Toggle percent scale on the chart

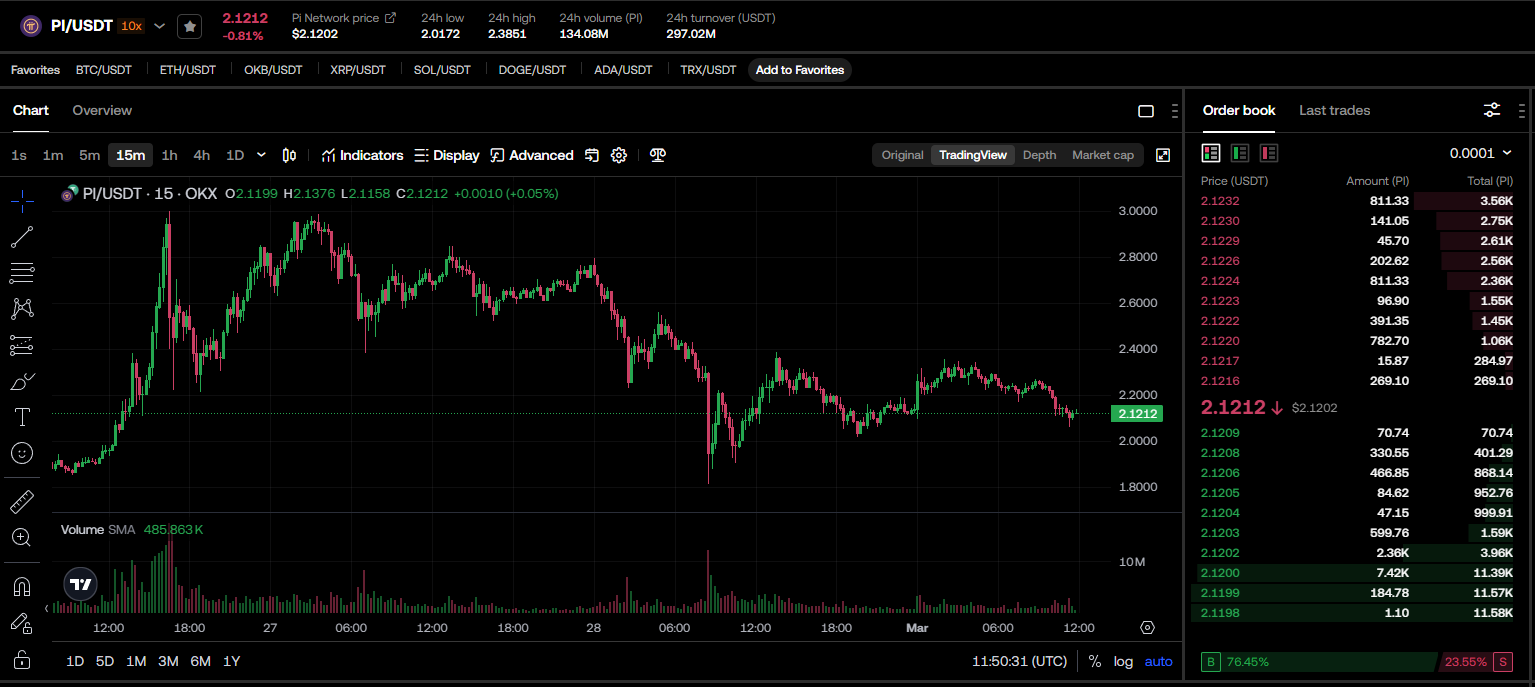(x=1095, y=661)
